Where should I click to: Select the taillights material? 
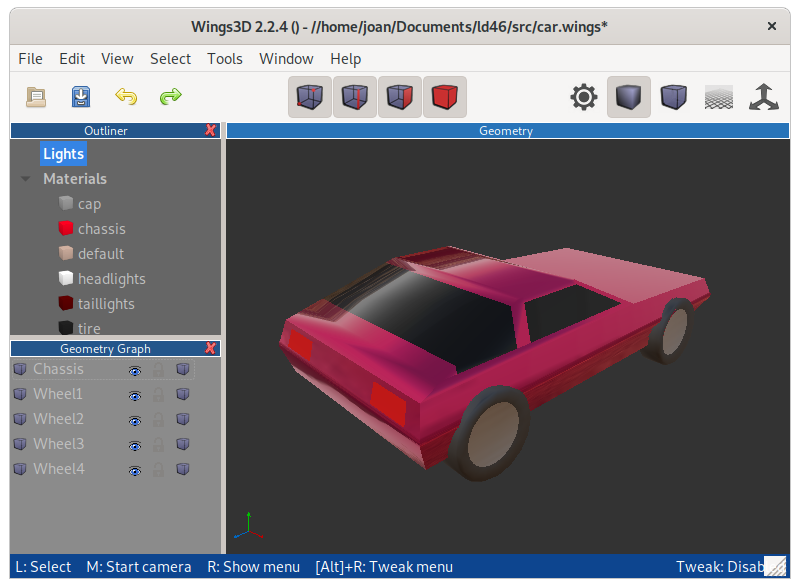(106, 304)
